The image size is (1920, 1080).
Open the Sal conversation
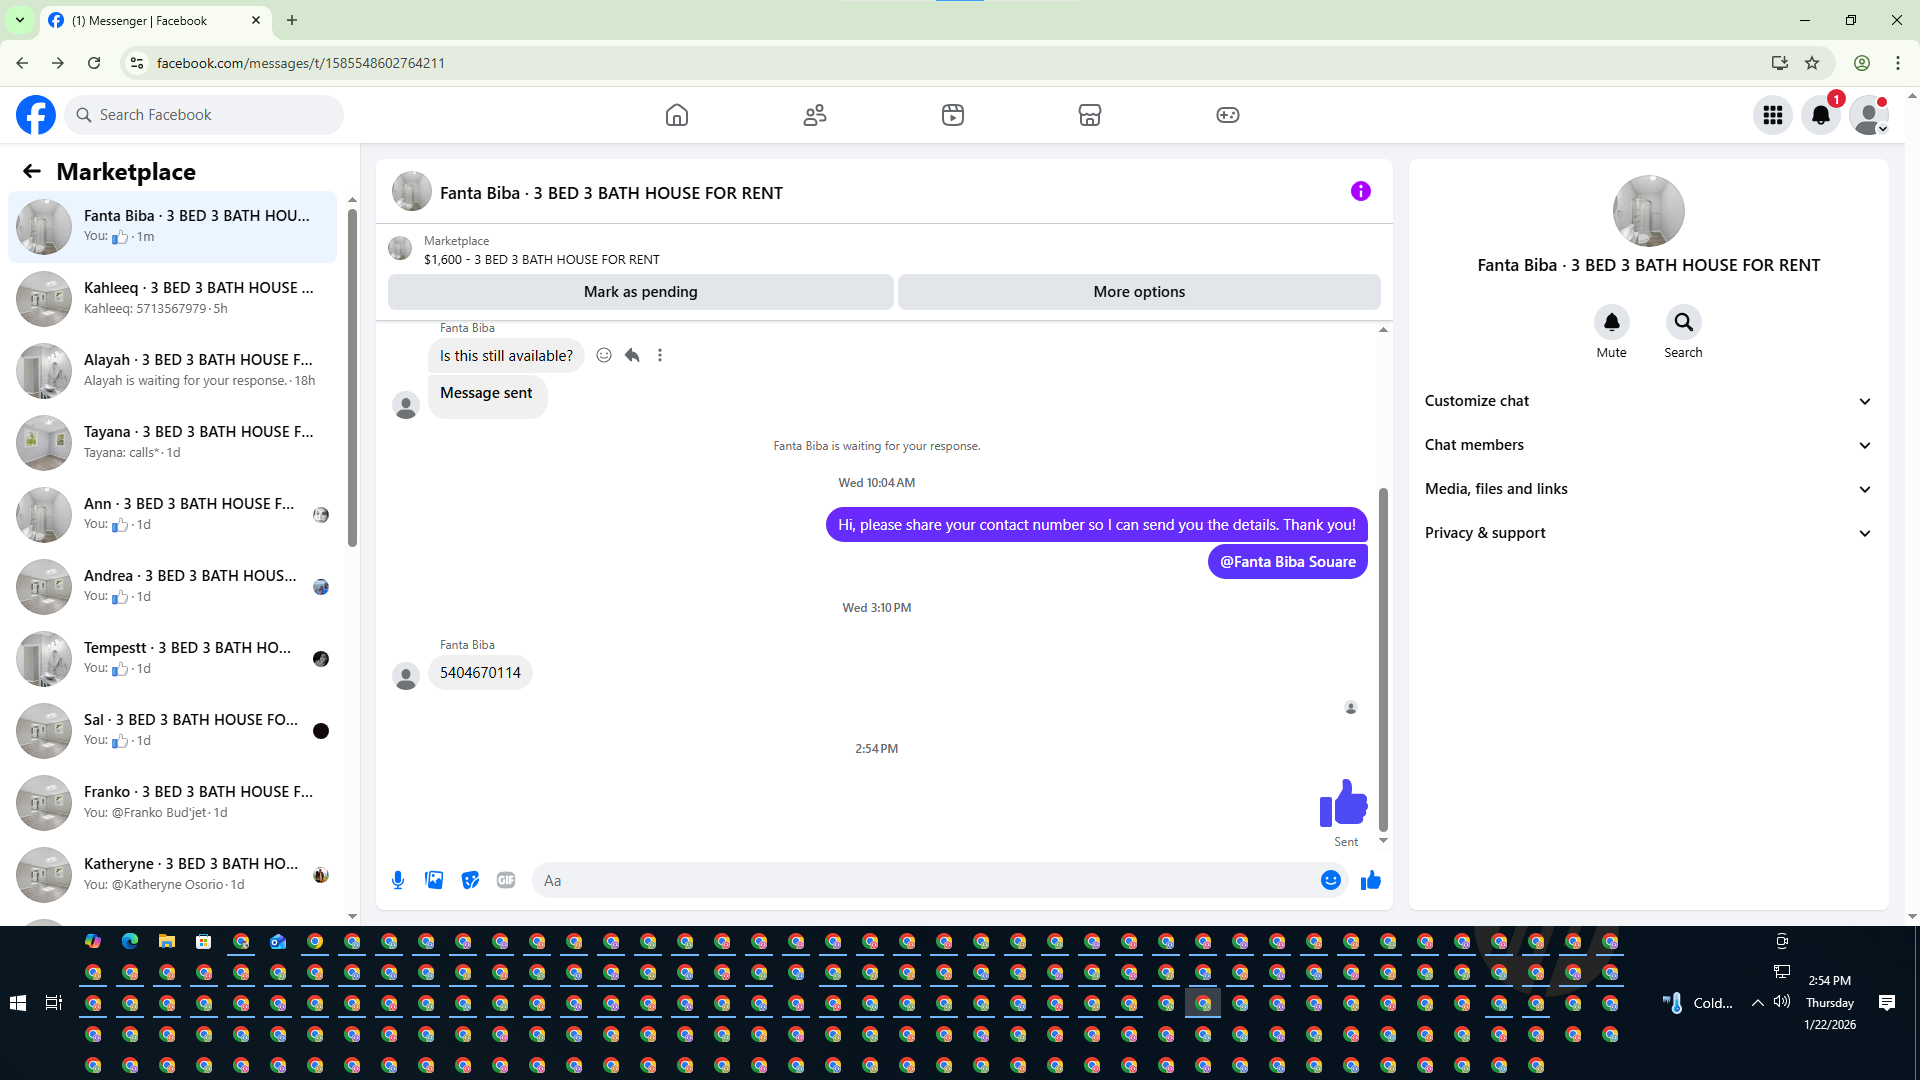[173, 730]
